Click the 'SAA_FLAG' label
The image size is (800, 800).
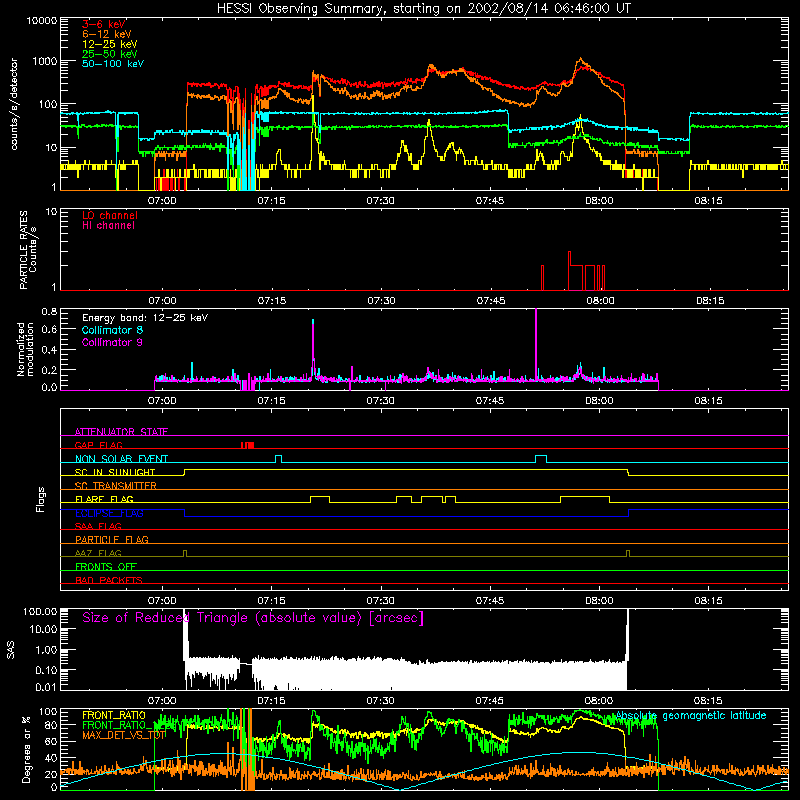[98, 526]
